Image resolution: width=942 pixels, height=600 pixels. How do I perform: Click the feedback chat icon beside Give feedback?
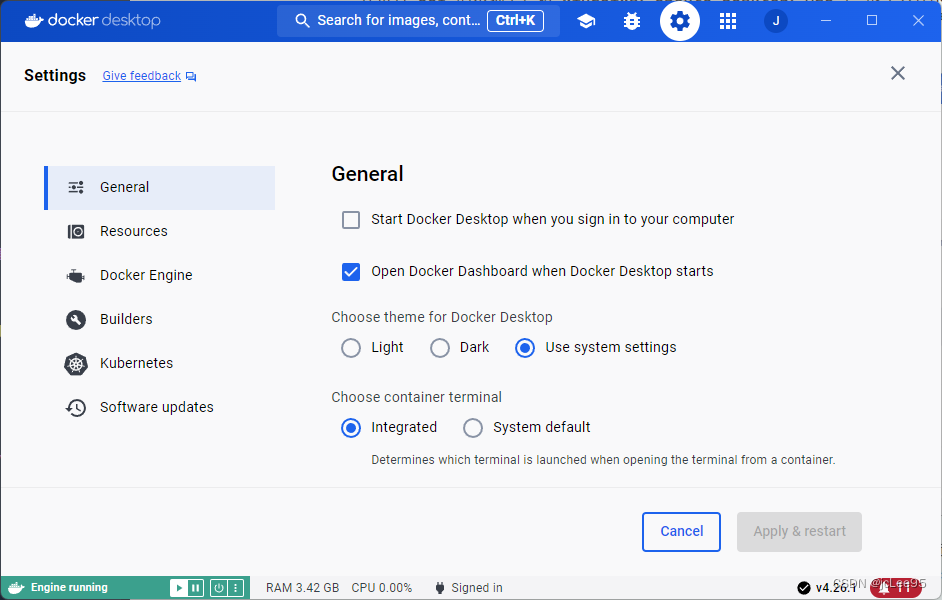click(x=191, y=76)
